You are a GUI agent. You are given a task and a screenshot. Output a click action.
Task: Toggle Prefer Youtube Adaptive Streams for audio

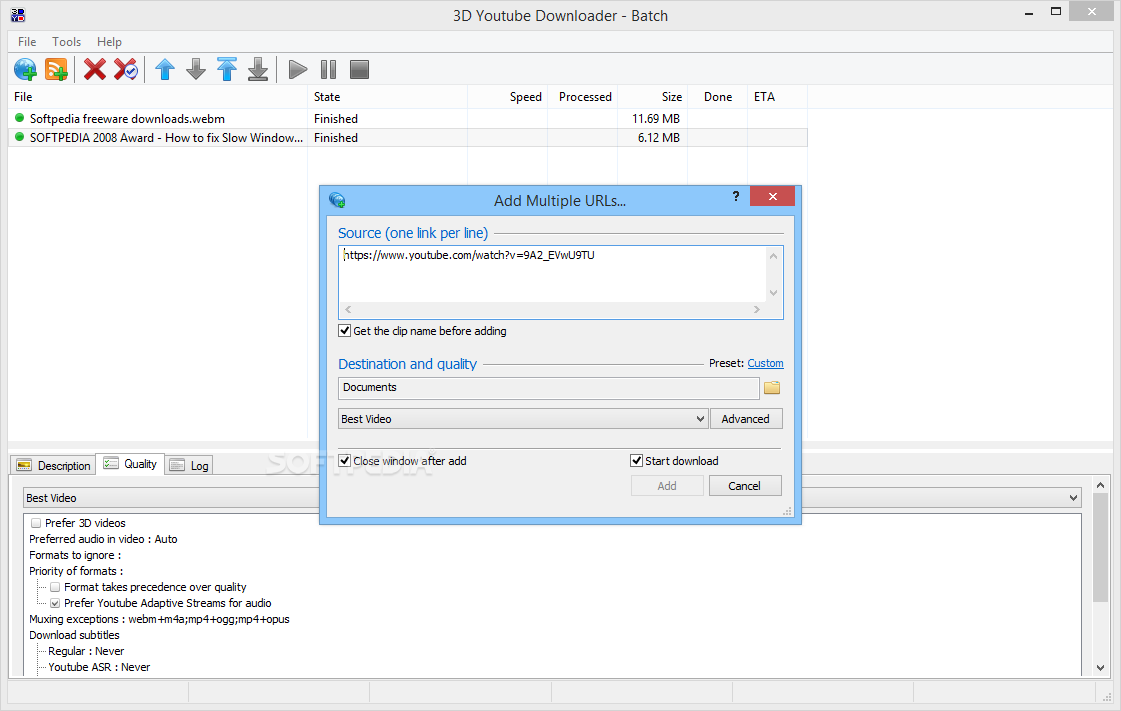tap(55, 603)
